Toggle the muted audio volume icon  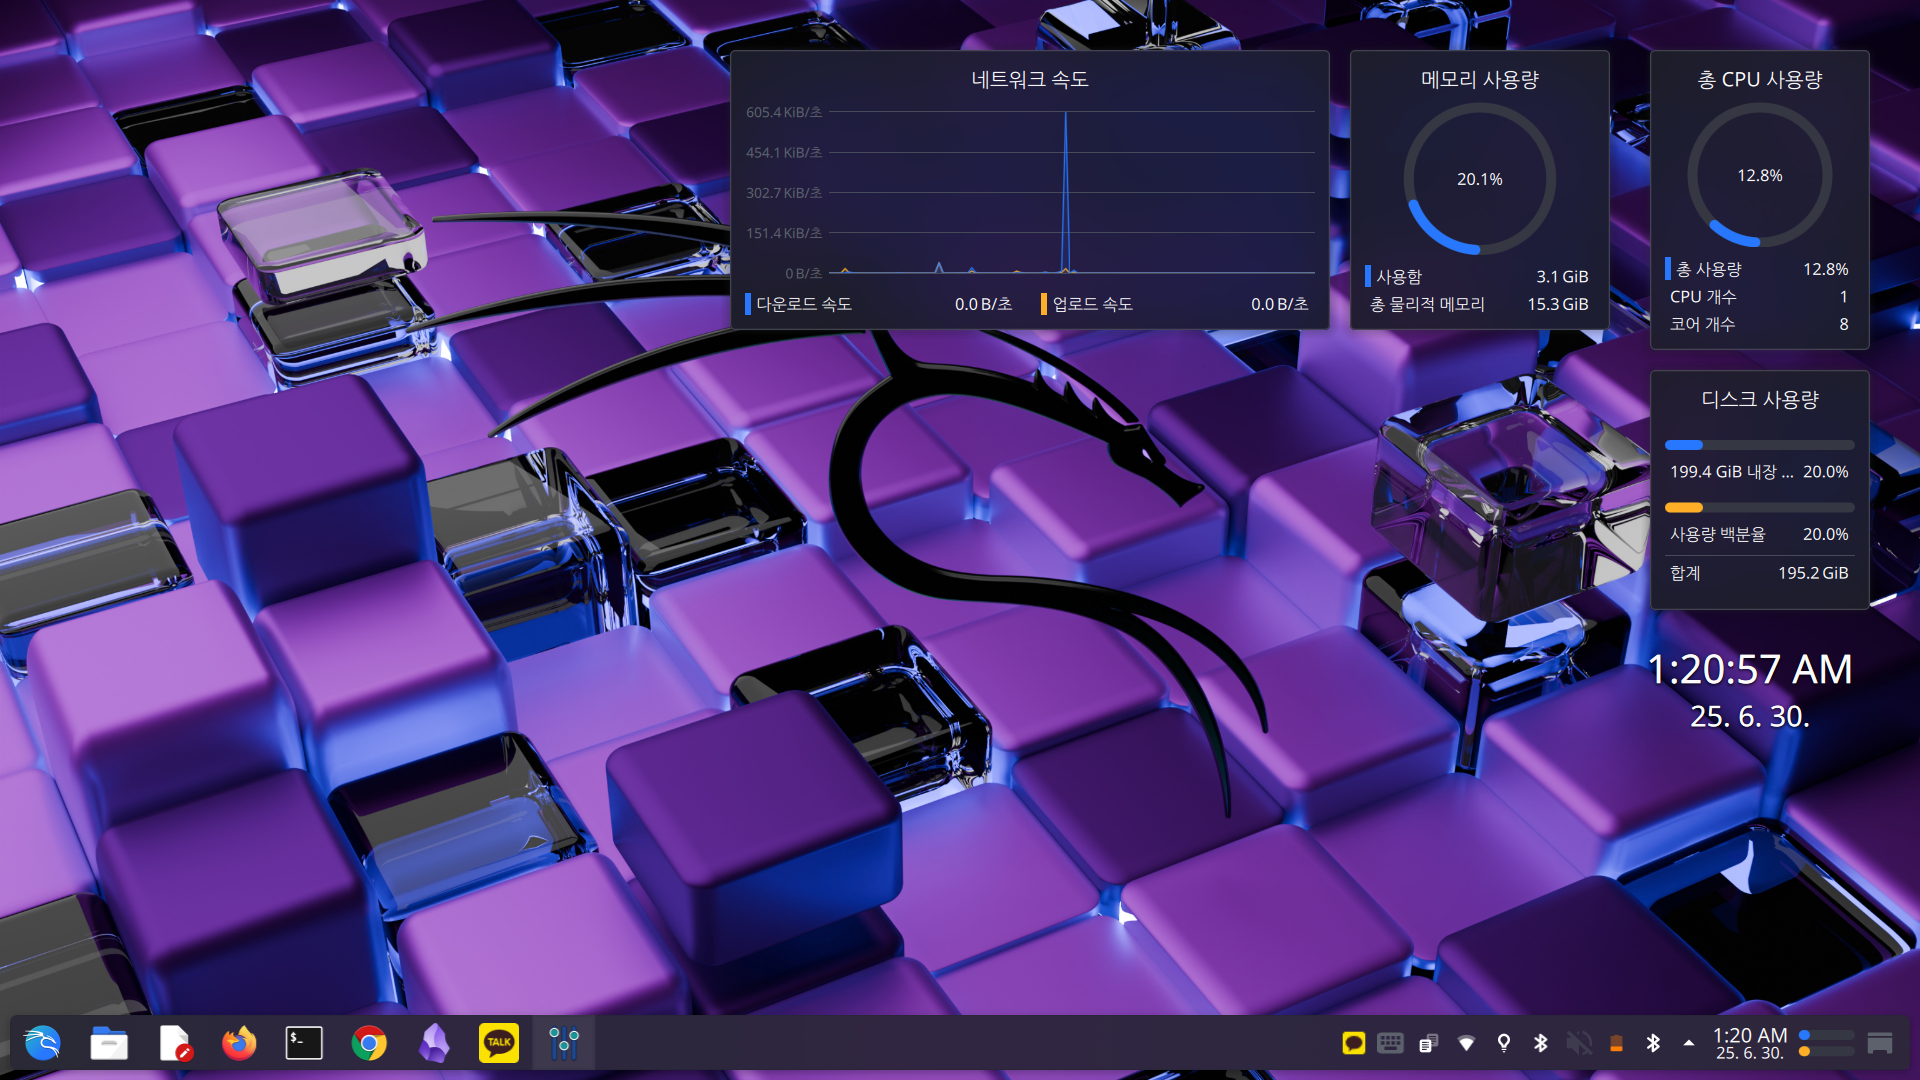click(x=1578, y=1043)
